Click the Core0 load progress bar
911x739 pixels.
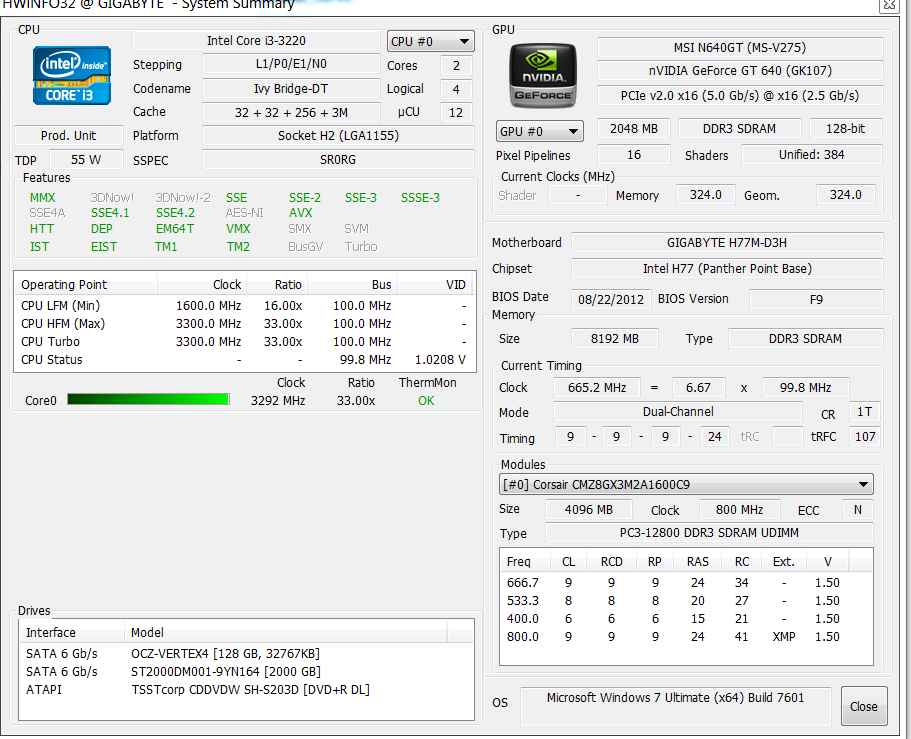pyautogui.click(x=149, y=399)
